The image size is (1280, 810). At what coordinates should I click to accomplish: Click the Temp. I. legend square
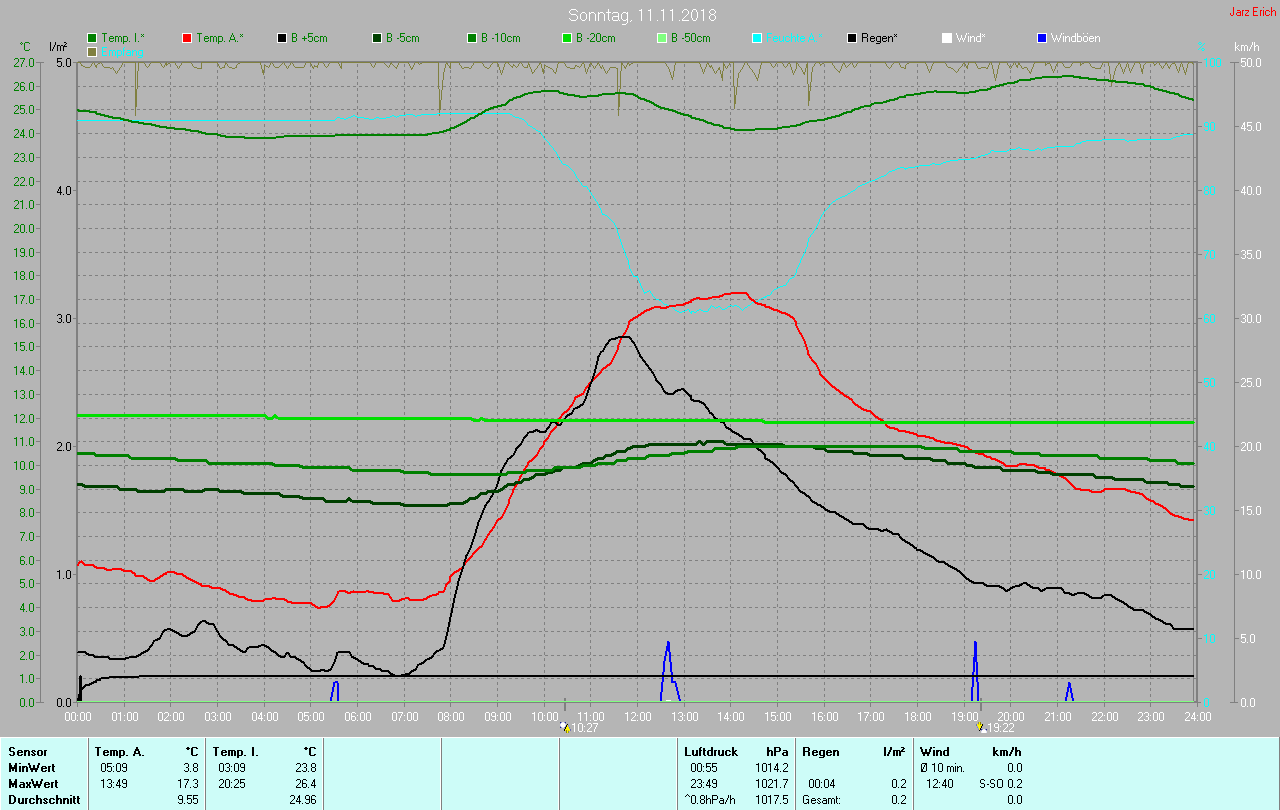tap(93, 38)
